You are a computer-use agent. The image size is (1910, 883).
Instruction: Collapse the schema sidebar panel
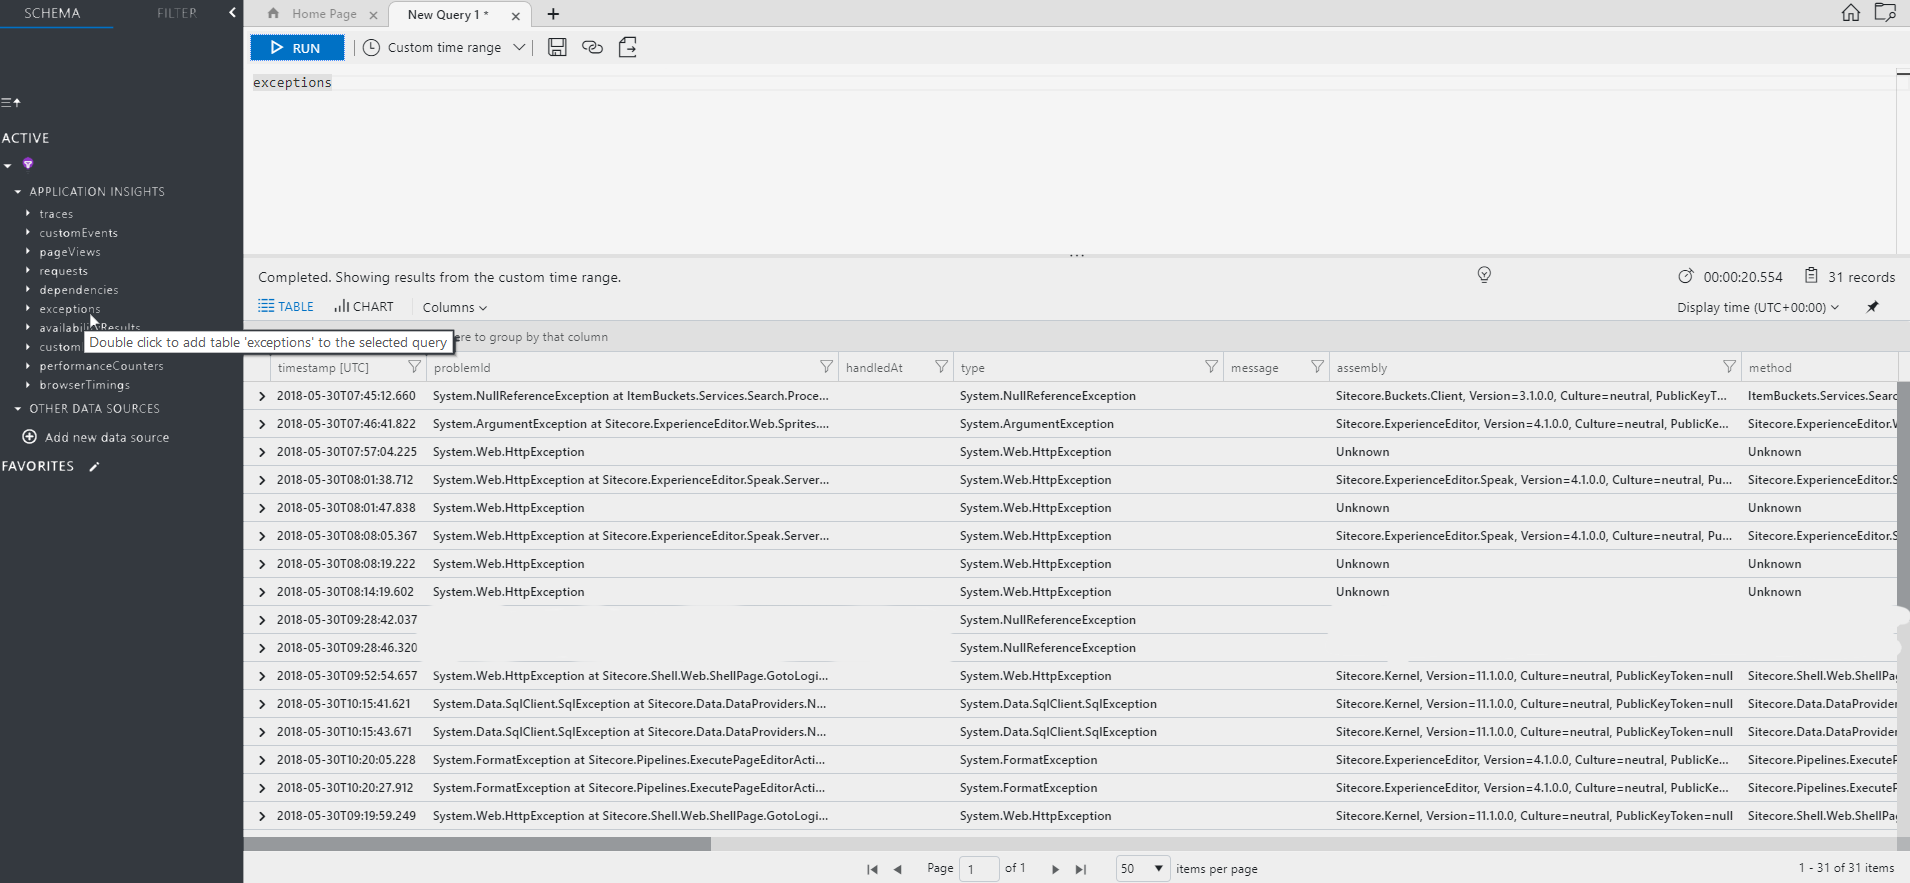[232, 13]
